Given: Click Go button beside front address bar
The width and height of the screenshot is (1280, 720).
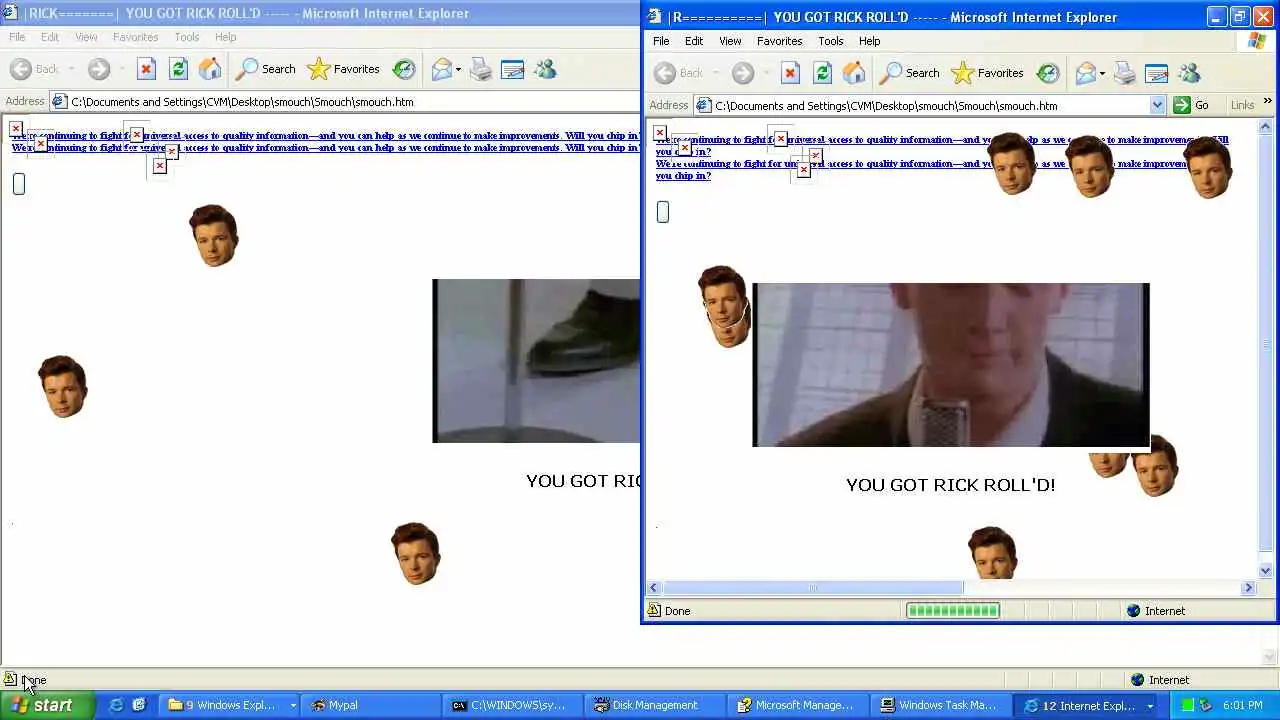Looking at the screenshot, I should pos(1191,105).
